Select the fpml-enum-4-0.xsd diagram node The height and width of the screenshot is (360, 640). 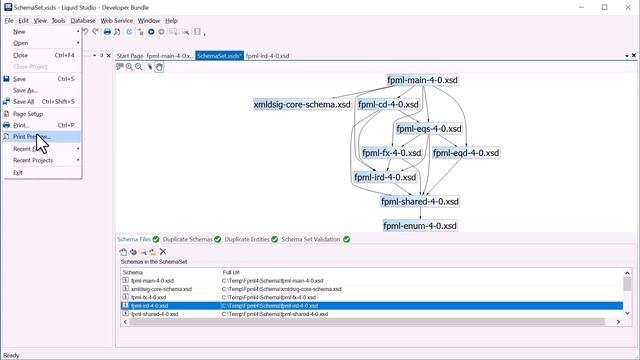point(420,226)
